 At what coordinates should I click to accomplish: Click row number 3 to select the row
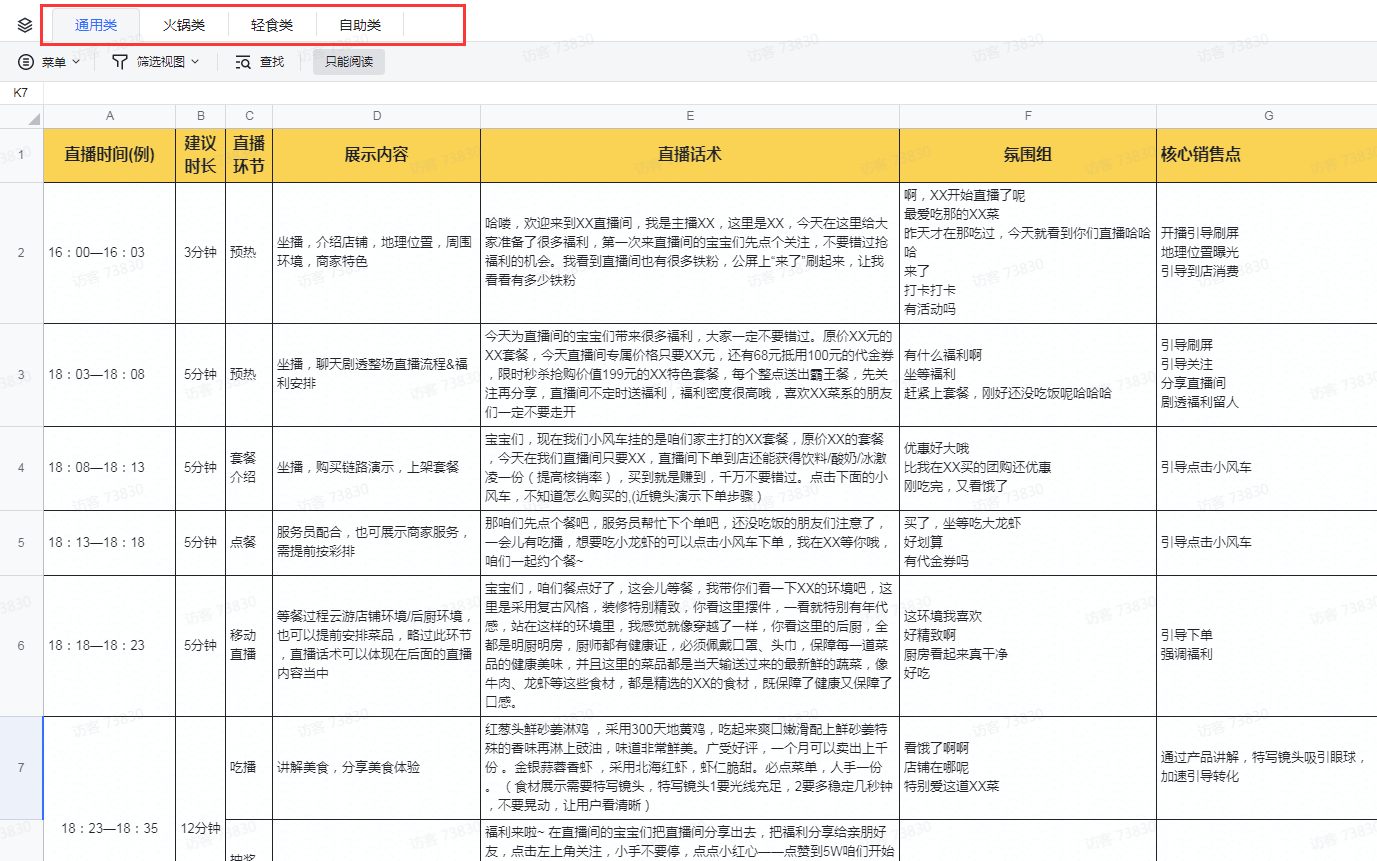(x=21, y=374)
